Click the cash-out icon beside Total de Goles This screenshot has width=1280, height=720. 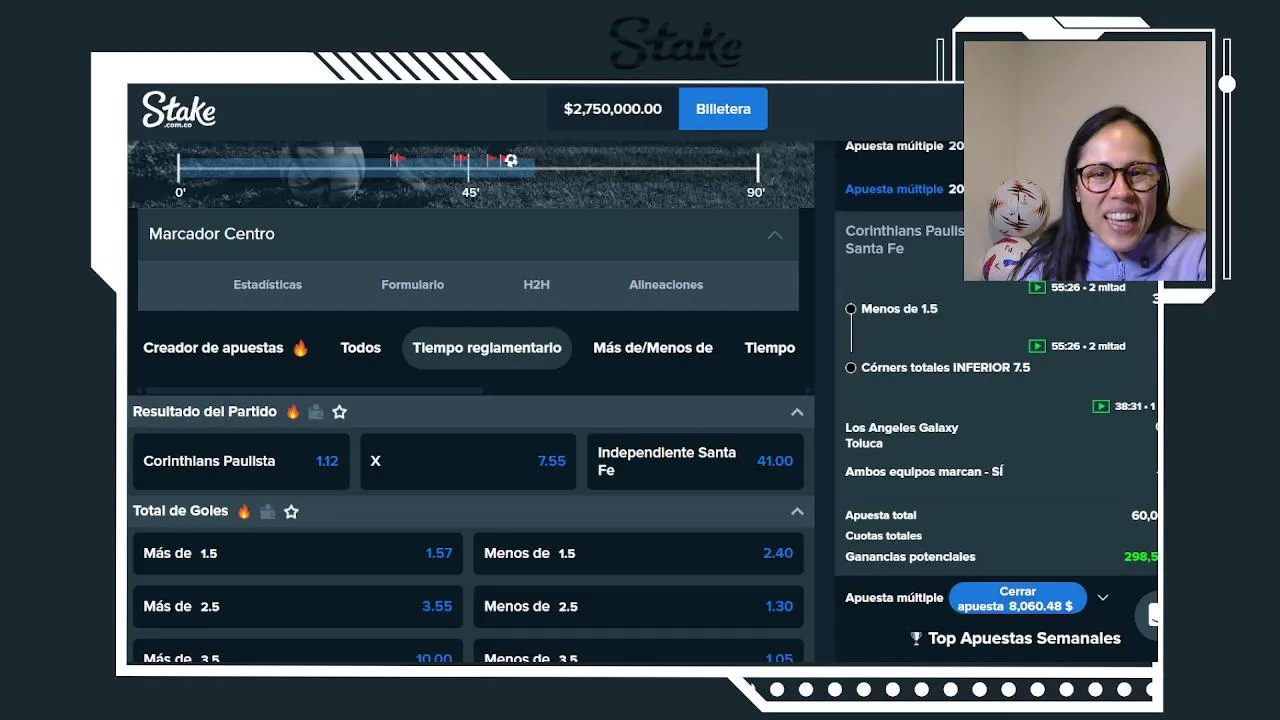[x=267, y=511]
